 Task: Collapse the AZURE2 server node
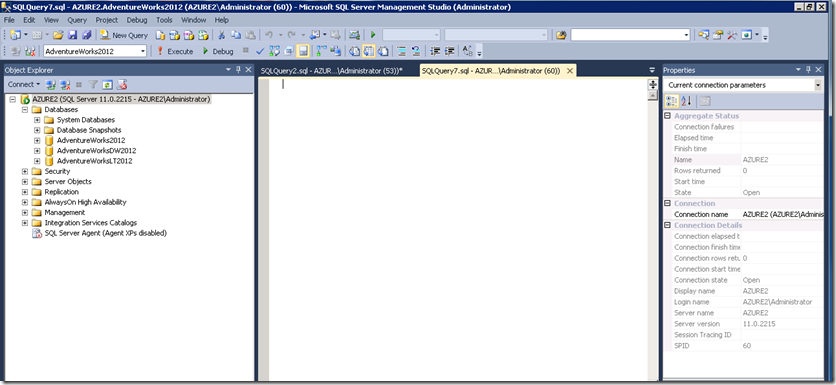(x=12, y=99)
